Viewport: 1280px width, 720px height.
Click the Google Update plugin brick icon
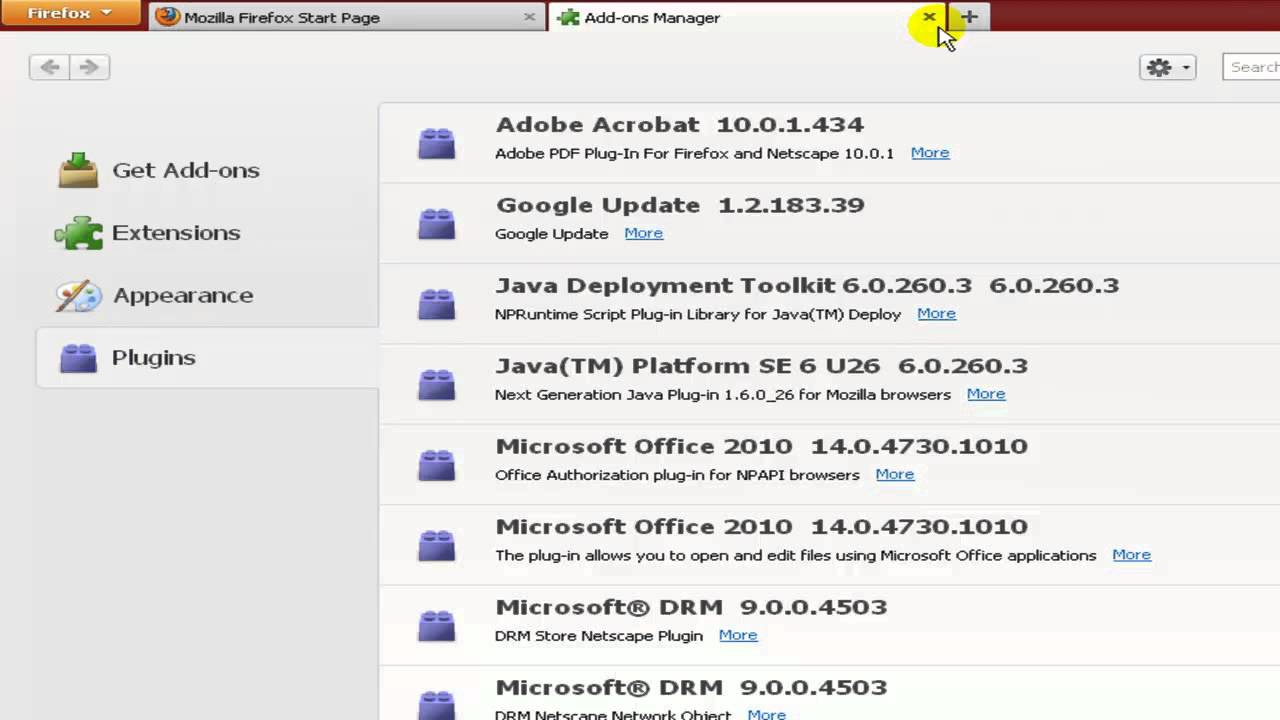click(436, 223)
